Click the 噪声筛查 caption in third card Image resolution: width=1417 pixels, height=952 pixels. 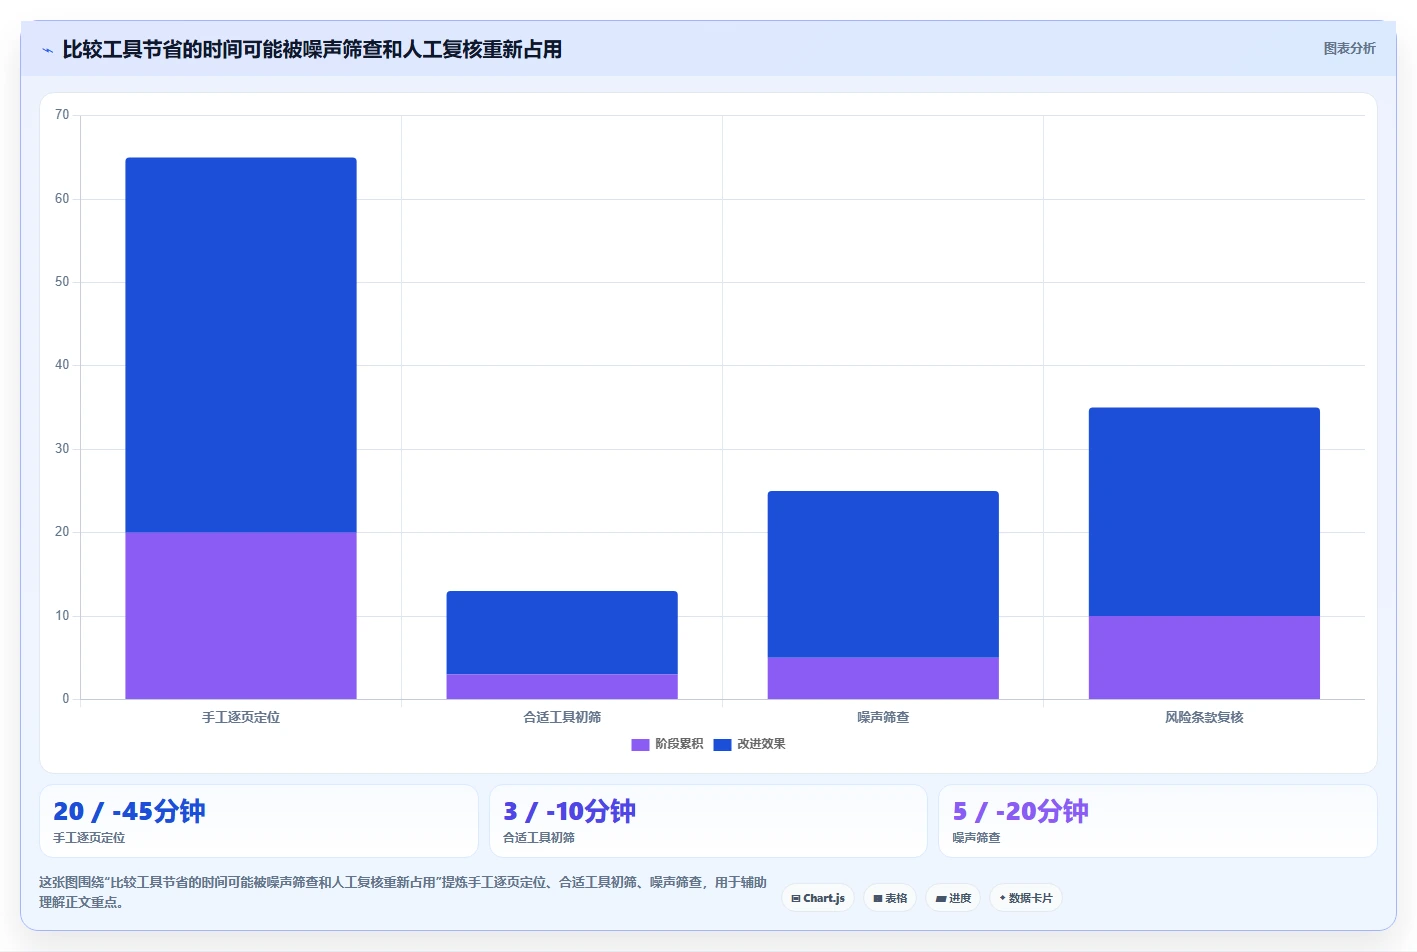976,838
